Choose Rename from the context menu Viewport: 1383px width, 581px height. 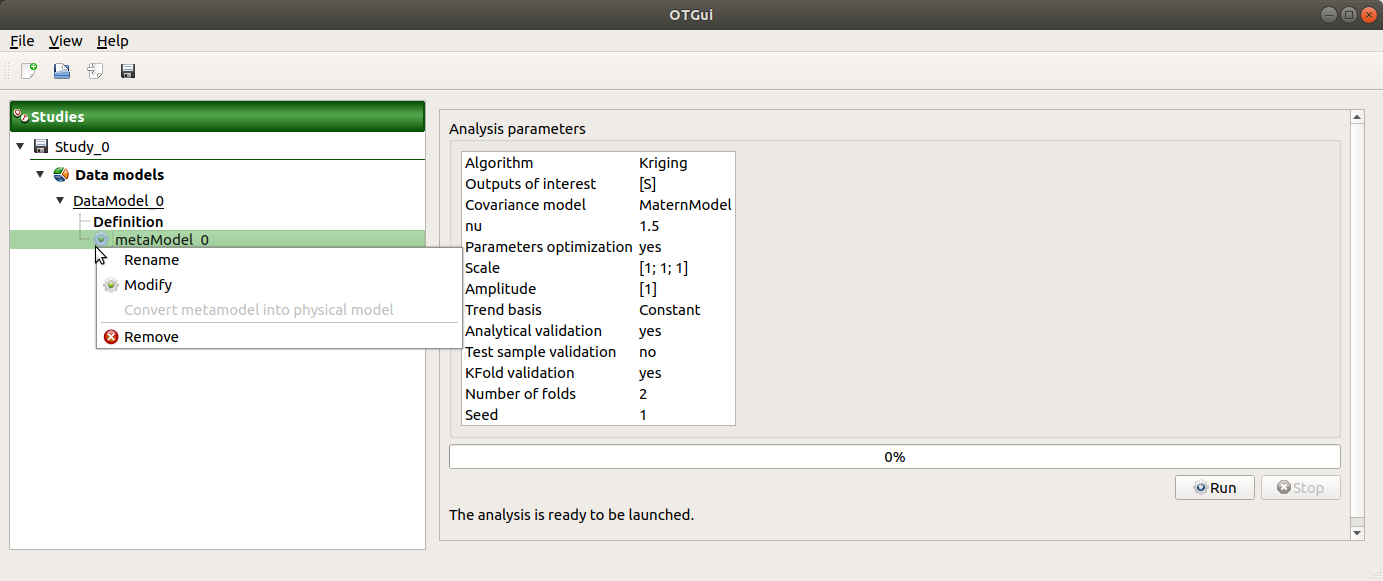(151, 260)
